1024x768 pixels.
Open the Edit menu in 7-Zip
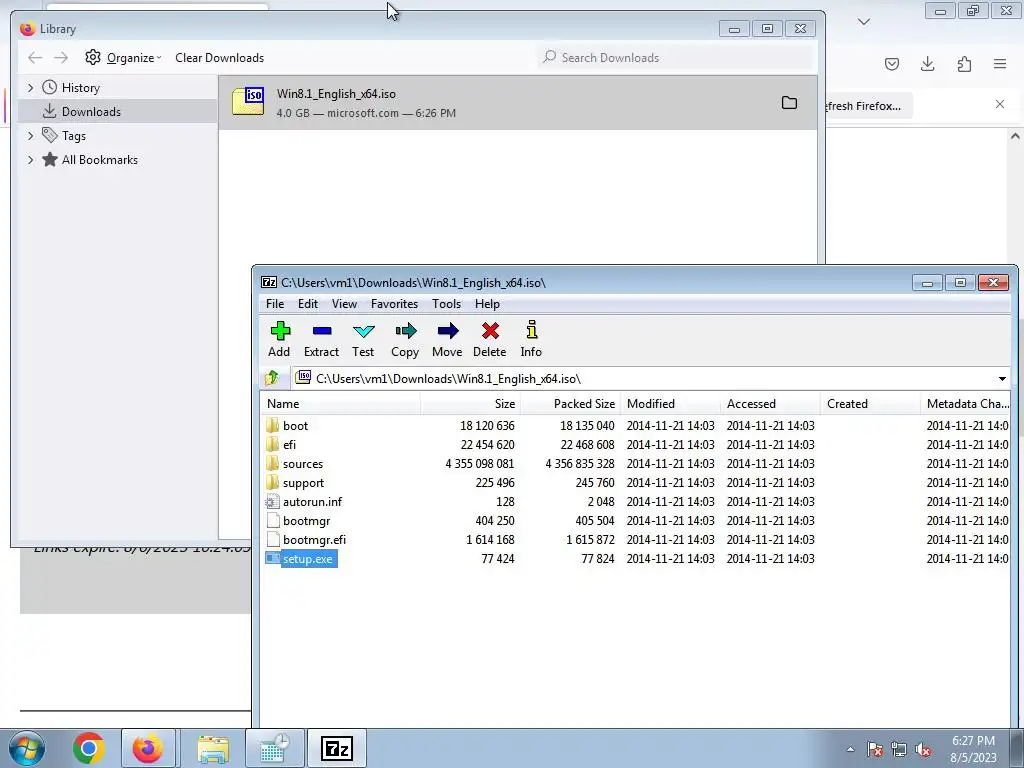[308, 304]
